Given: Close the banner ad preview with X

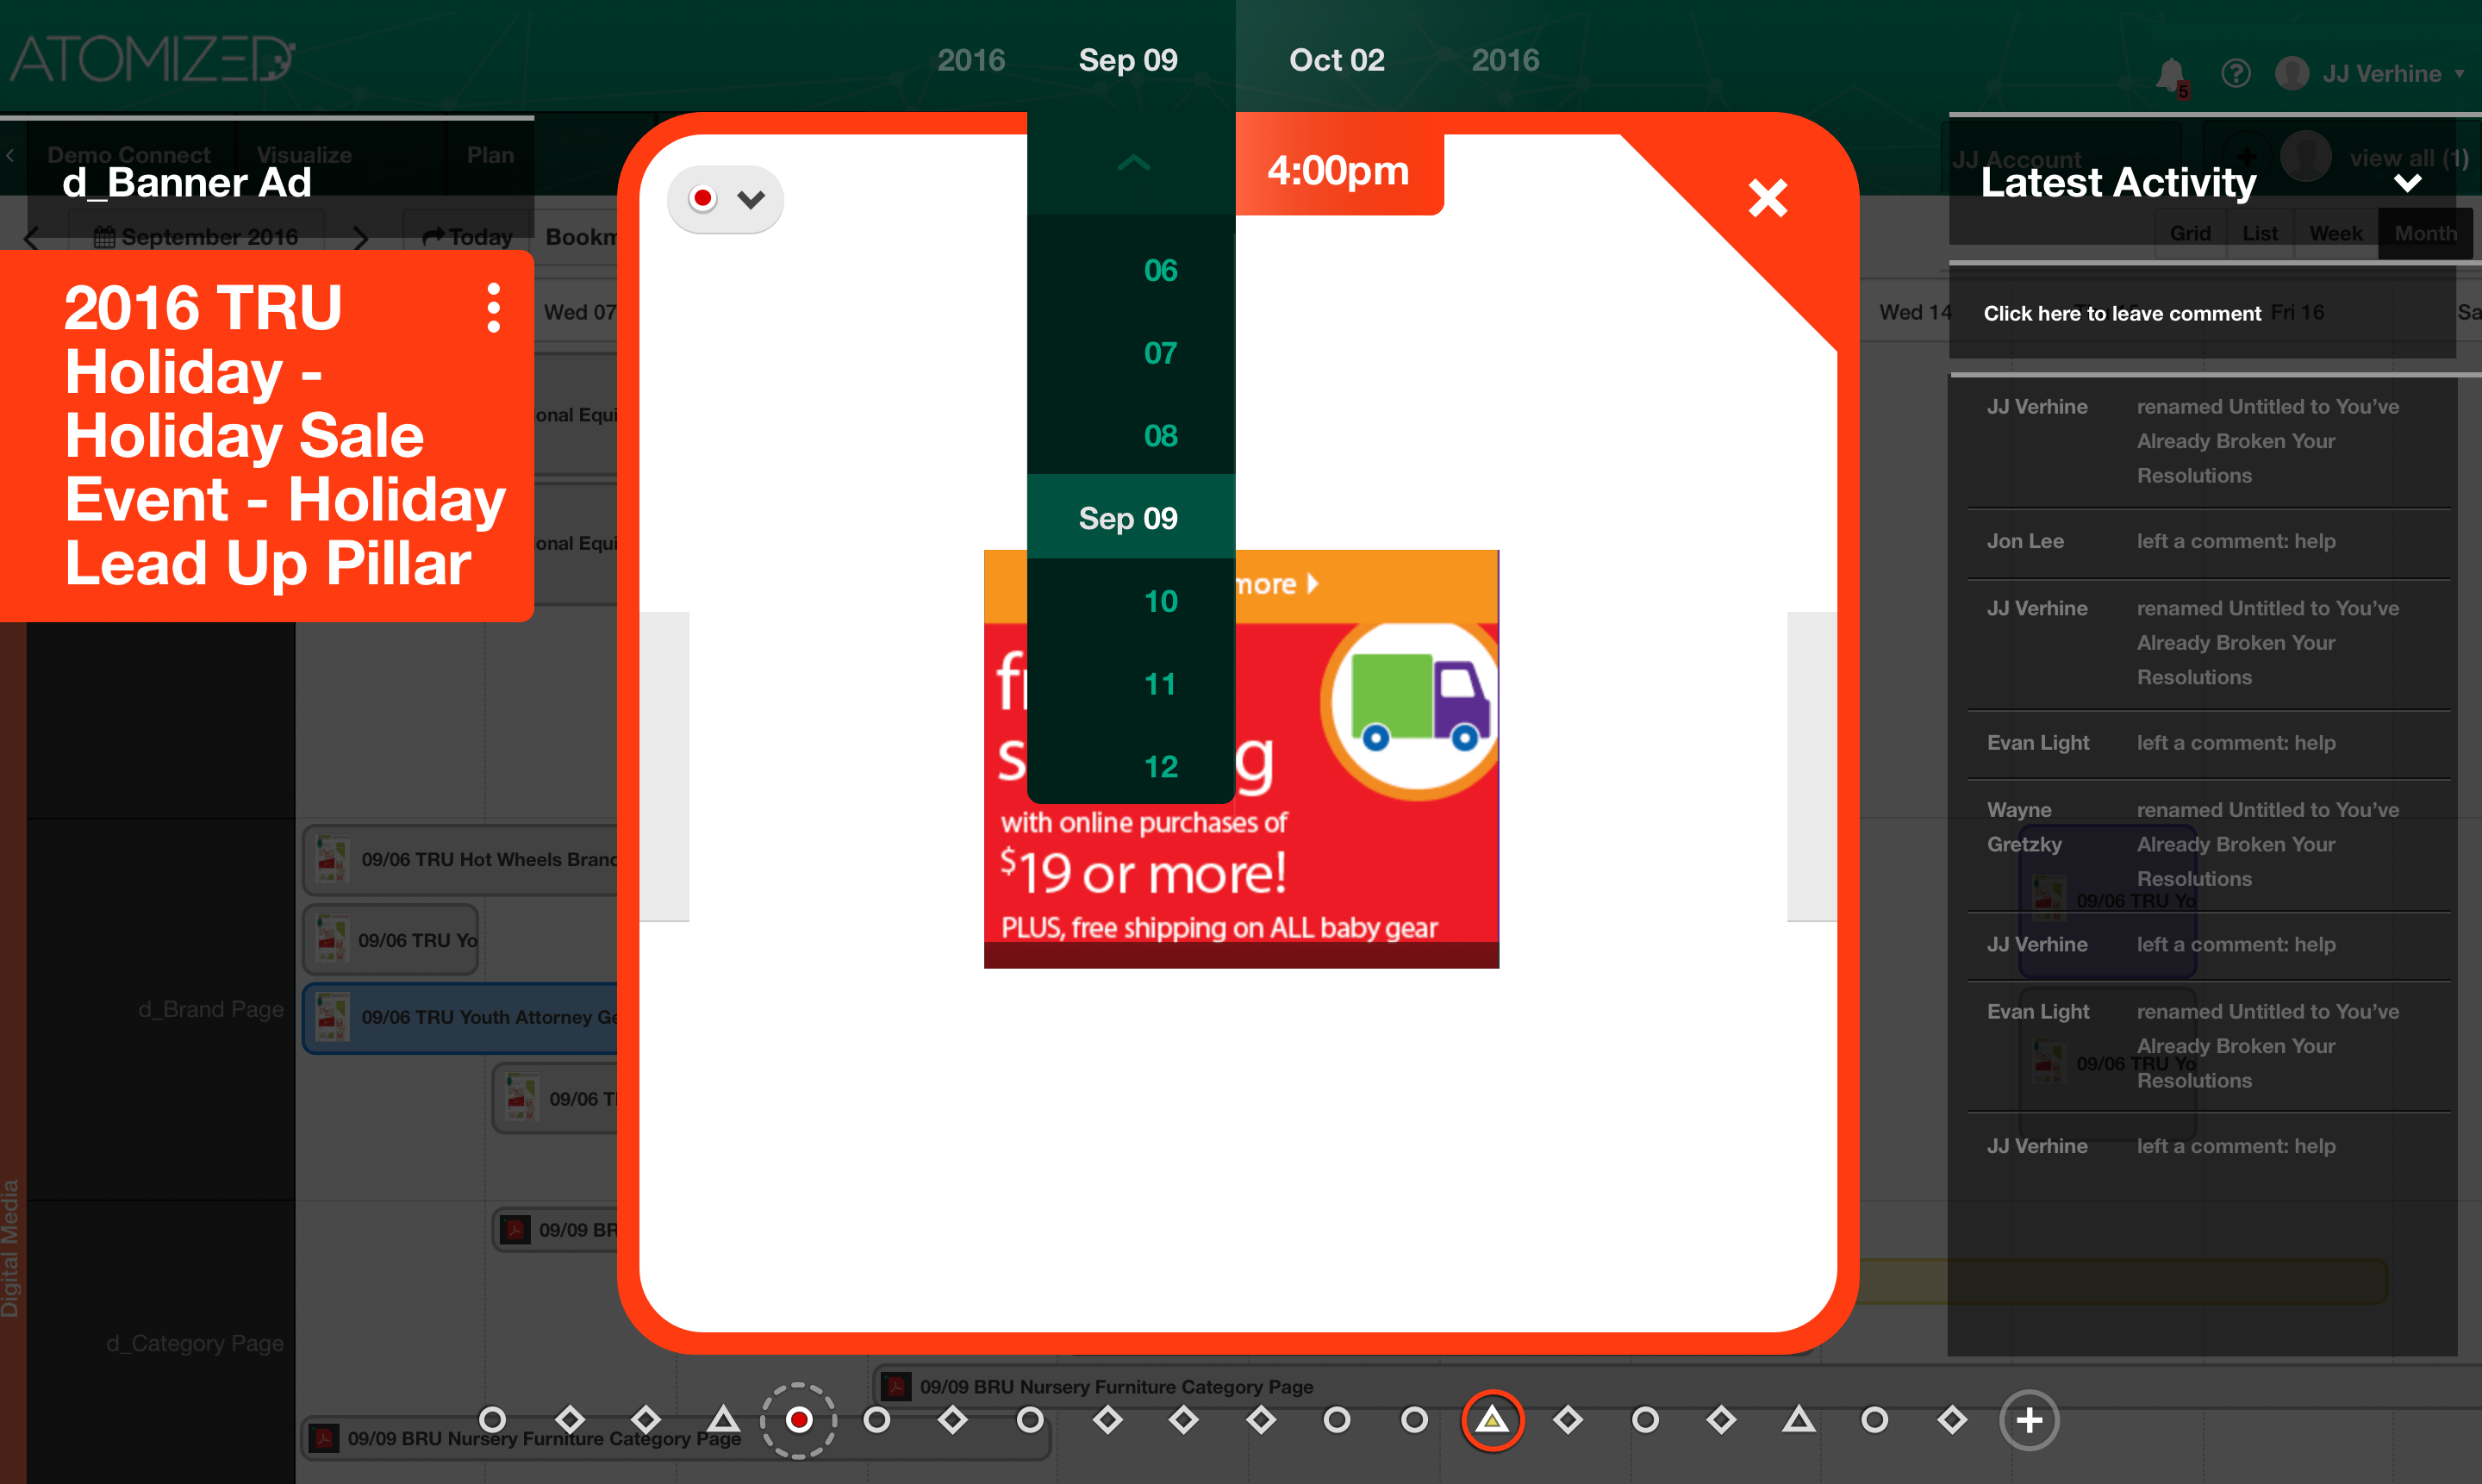Looking at the screenshot, I should click(1768, 198).
